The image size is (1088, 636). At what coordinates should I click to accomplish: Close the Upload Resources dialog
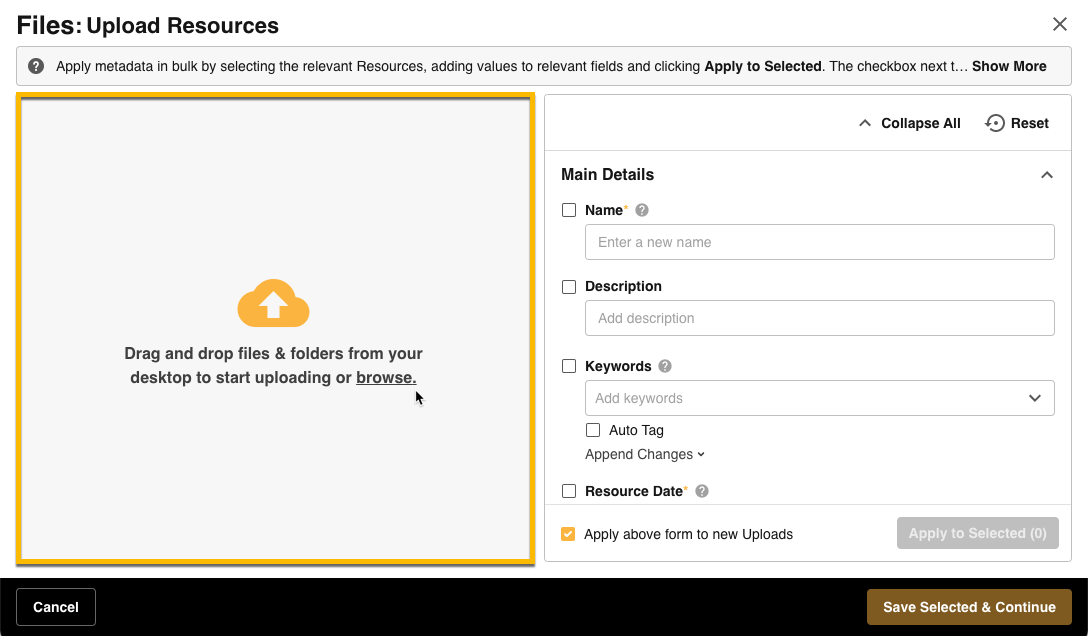pos(1060,25)
